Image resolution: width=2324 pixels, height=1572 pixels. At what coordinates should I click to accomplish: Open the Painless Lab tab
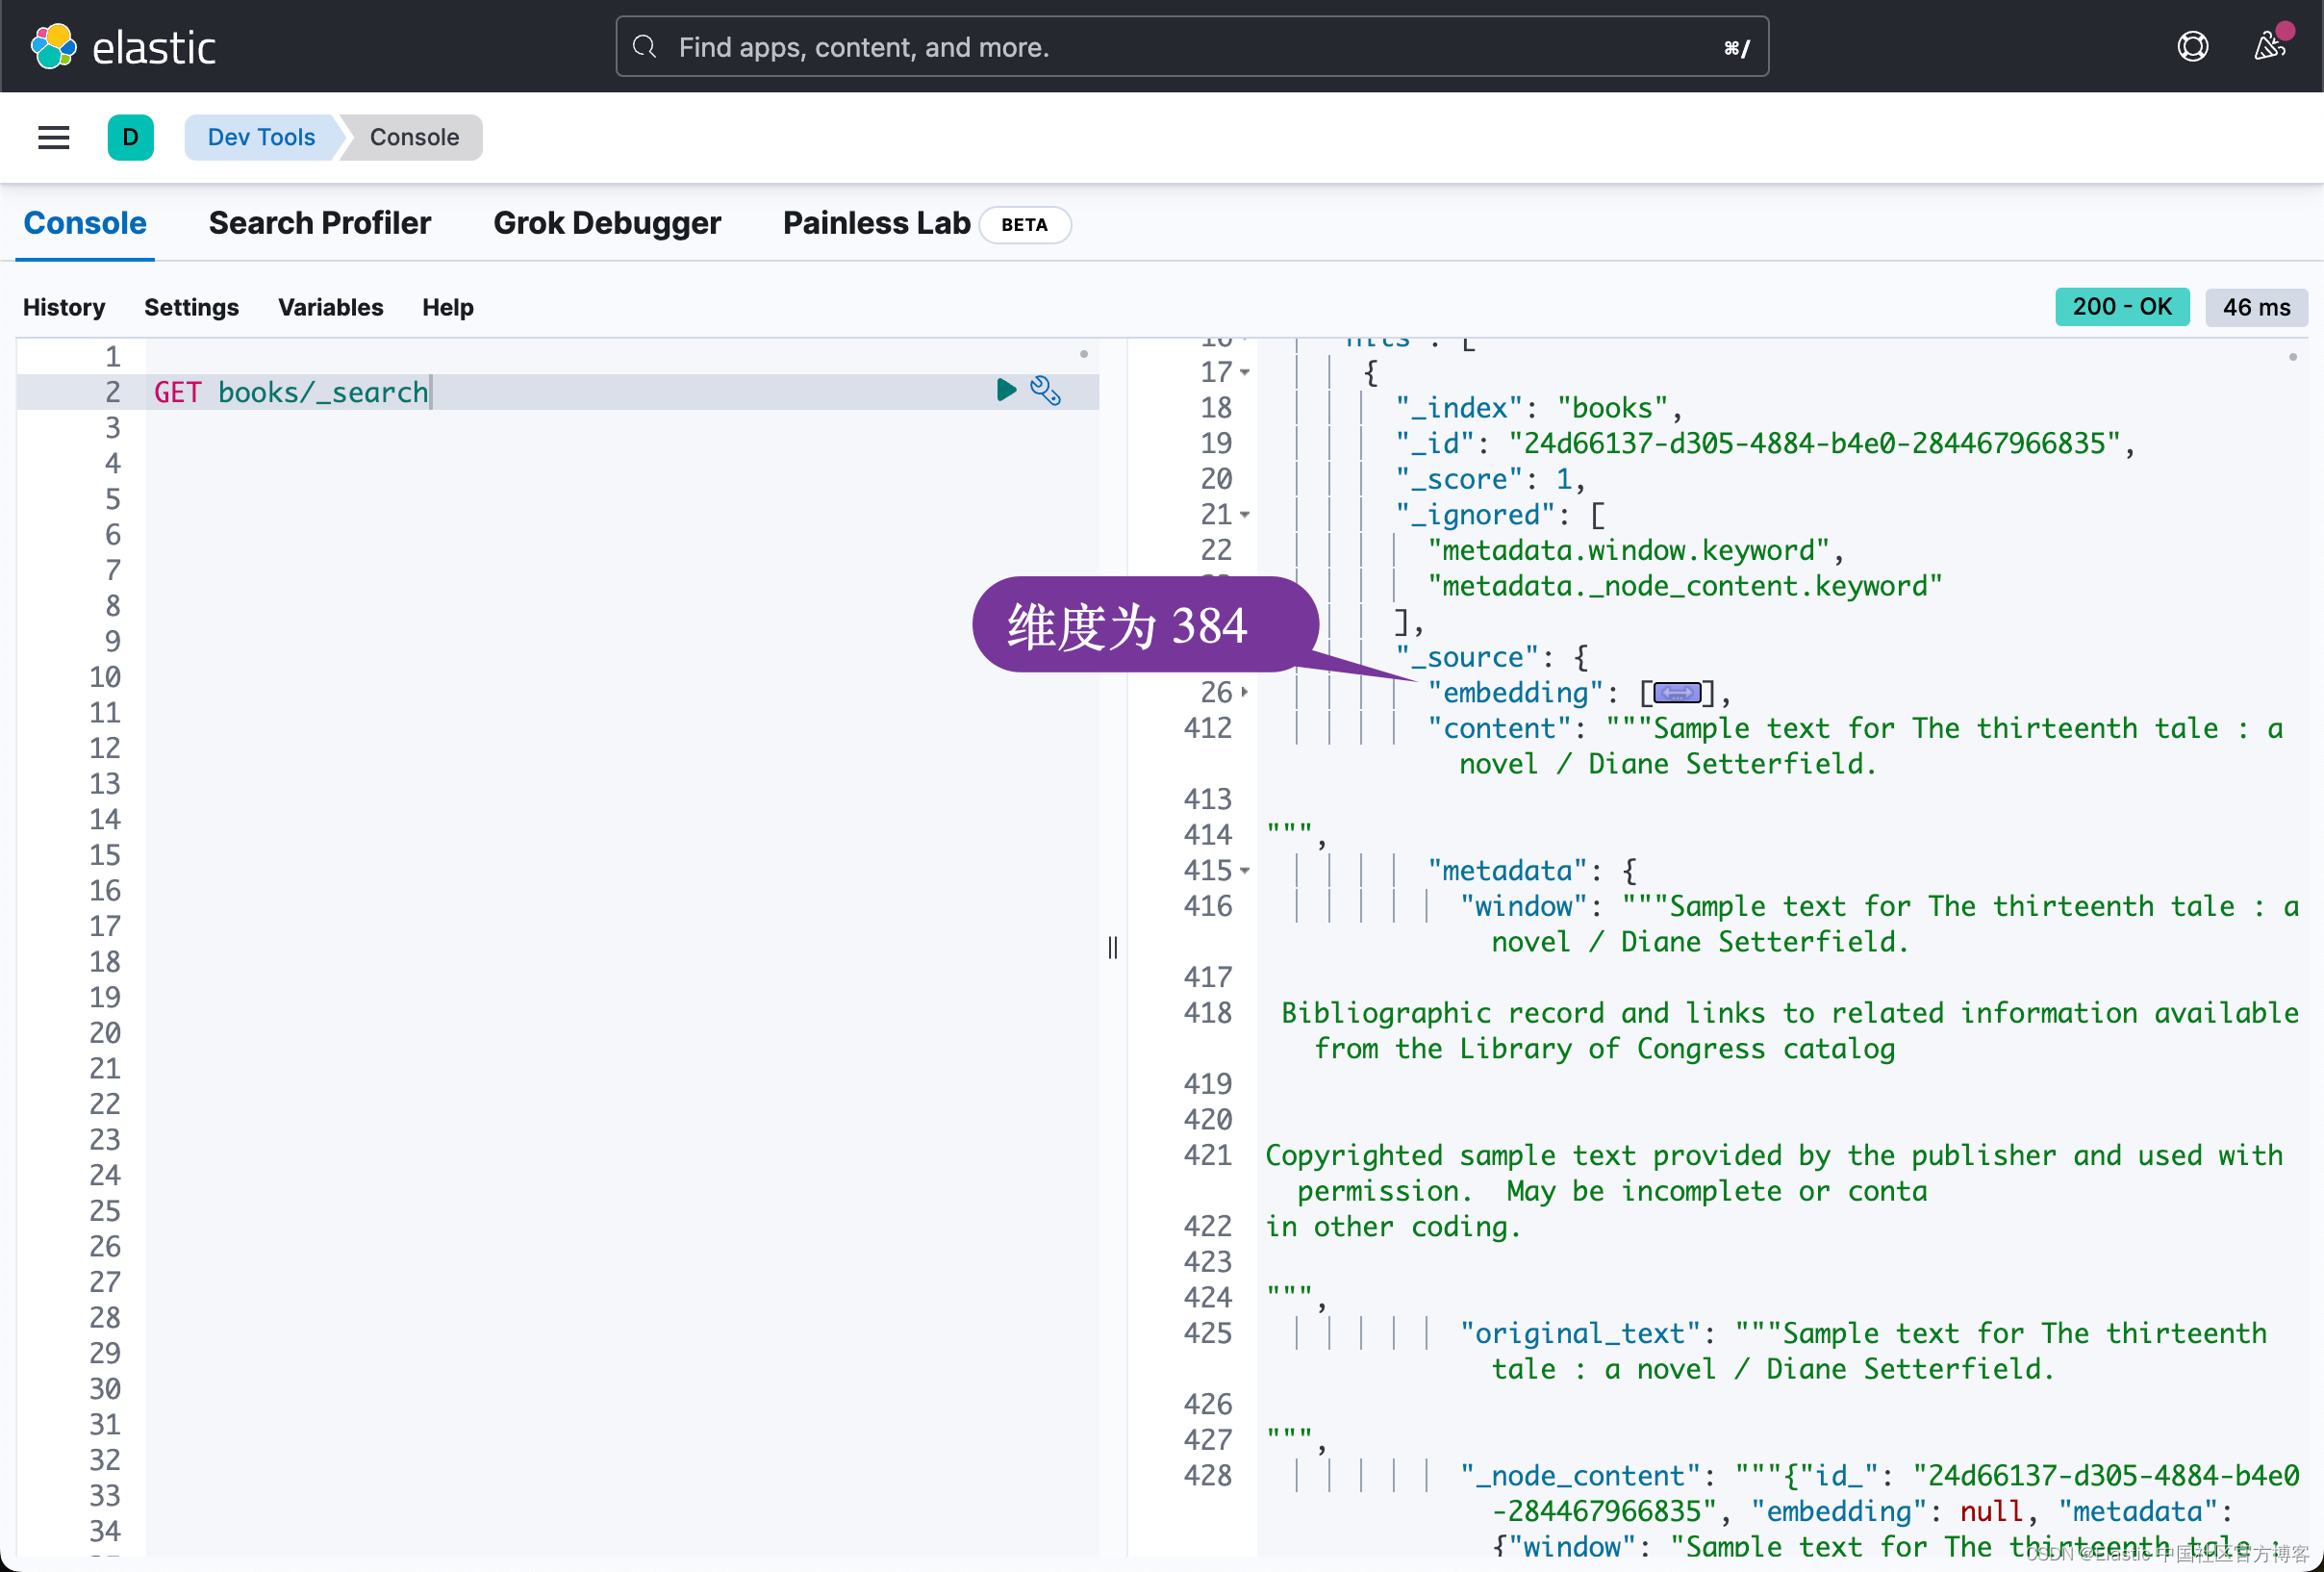tap(876, 223)
